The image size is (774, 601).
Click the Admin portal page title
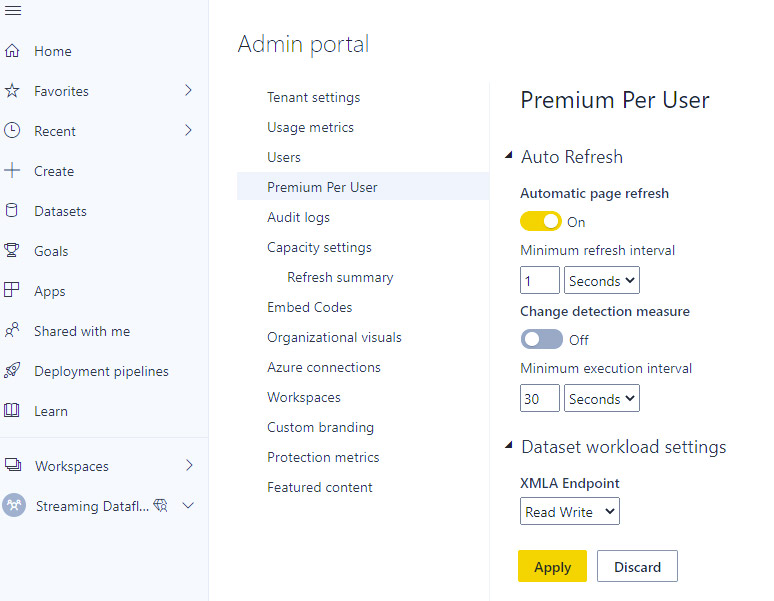303,44
